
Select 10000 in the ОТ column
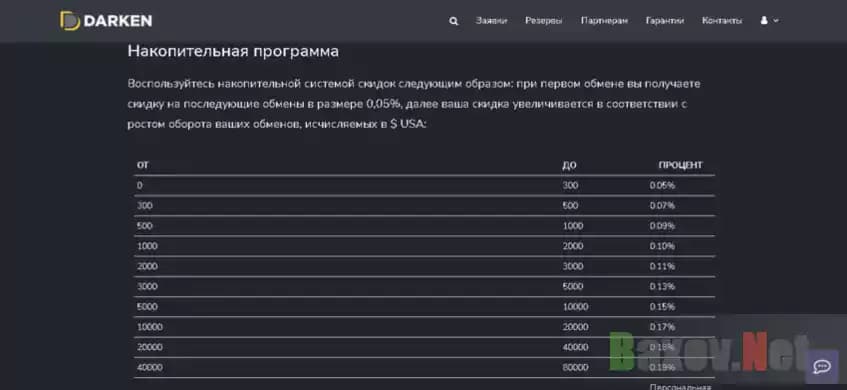tap(150, 327)
